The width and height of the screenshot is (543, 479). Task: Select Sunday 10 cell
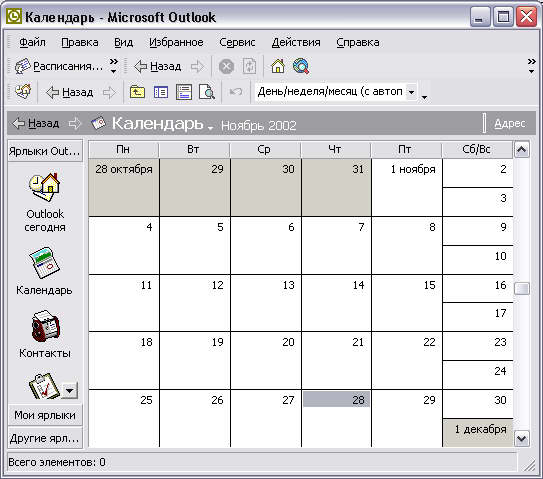[x=478, y=260]
